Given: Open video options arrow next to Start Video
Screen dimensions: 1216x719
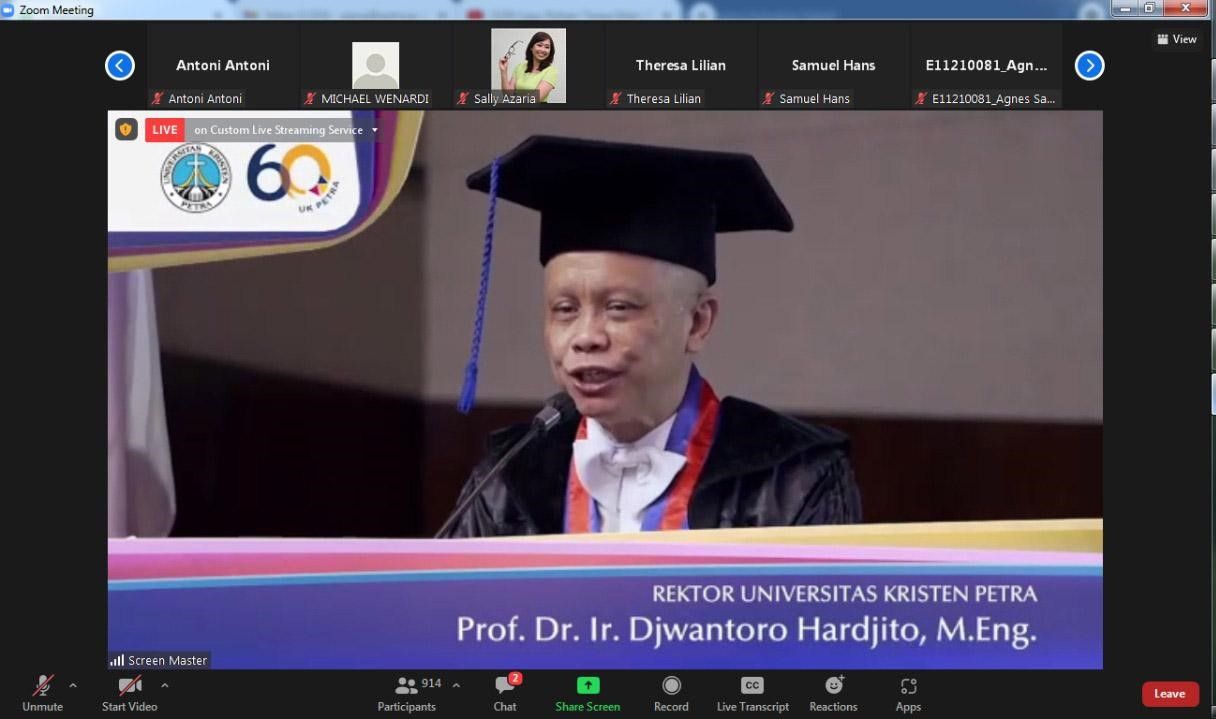Looking at the screenshot, I should coord(165,686).
